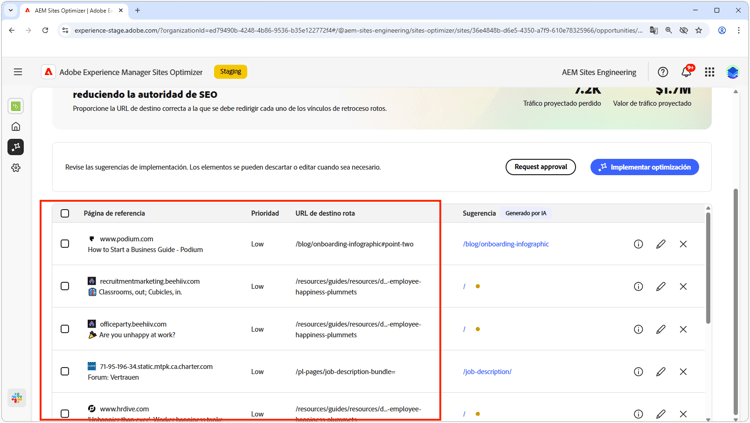750x423 pixels.
Task: Open the browser zoom icon
Action: (x=668, y=30)
